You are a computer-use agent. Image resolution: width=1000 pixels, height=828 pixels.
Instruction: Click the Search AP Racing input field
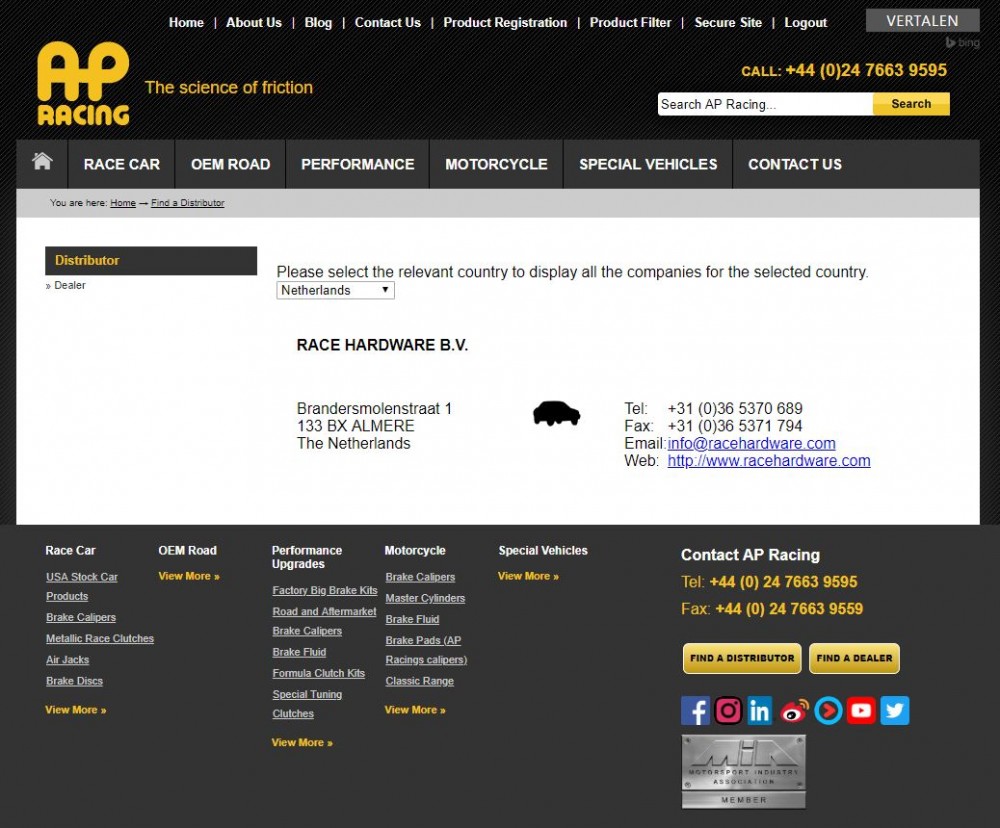click(x=765, y=104)
